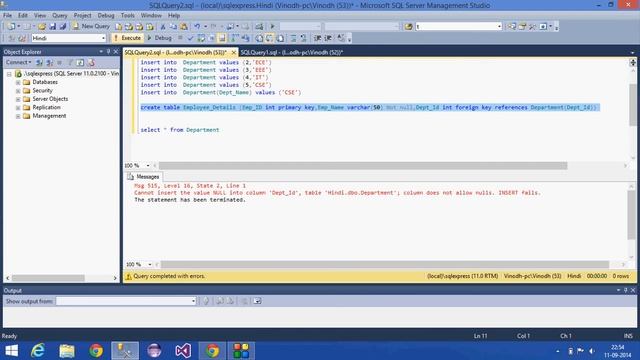Click the Display Estimated Execution Plan icon

point(201,38)
